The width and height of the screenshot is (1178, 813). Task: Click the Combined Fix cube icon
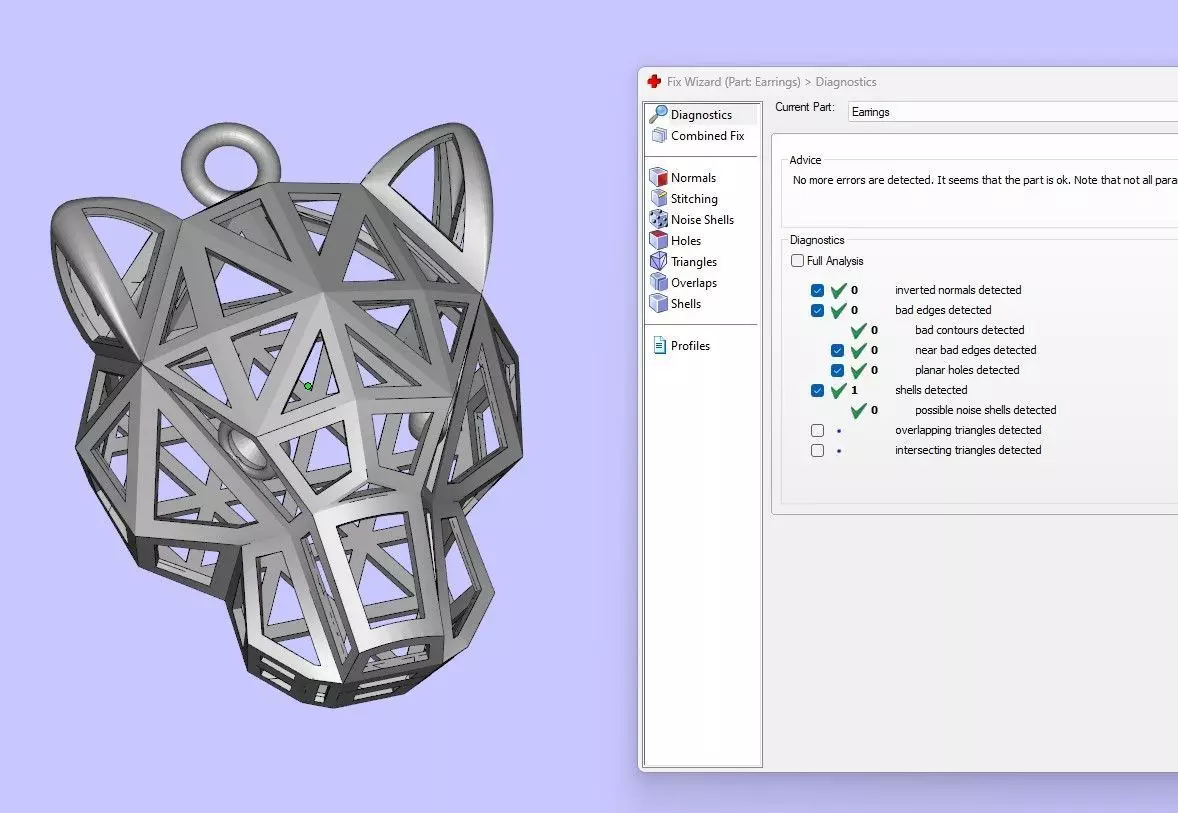click(660, 135)
